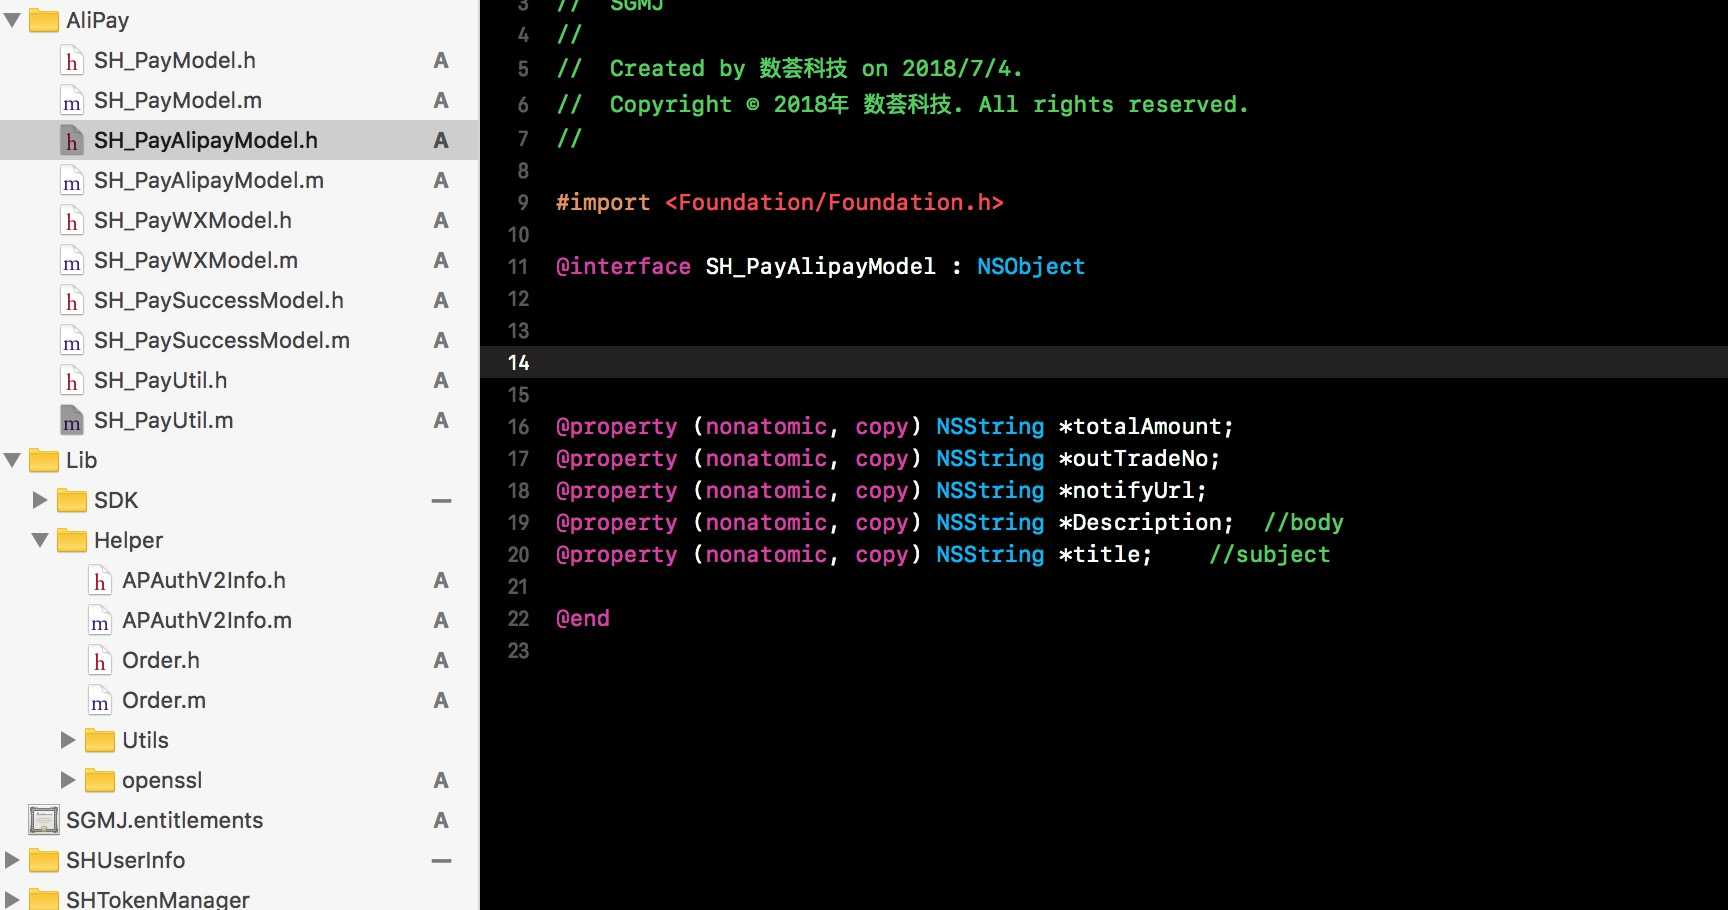Expand the SDK folder disclosure triangle
The width and height of the screenshot is (1728, 910).
pyautogui.click(x=40, y=500)
